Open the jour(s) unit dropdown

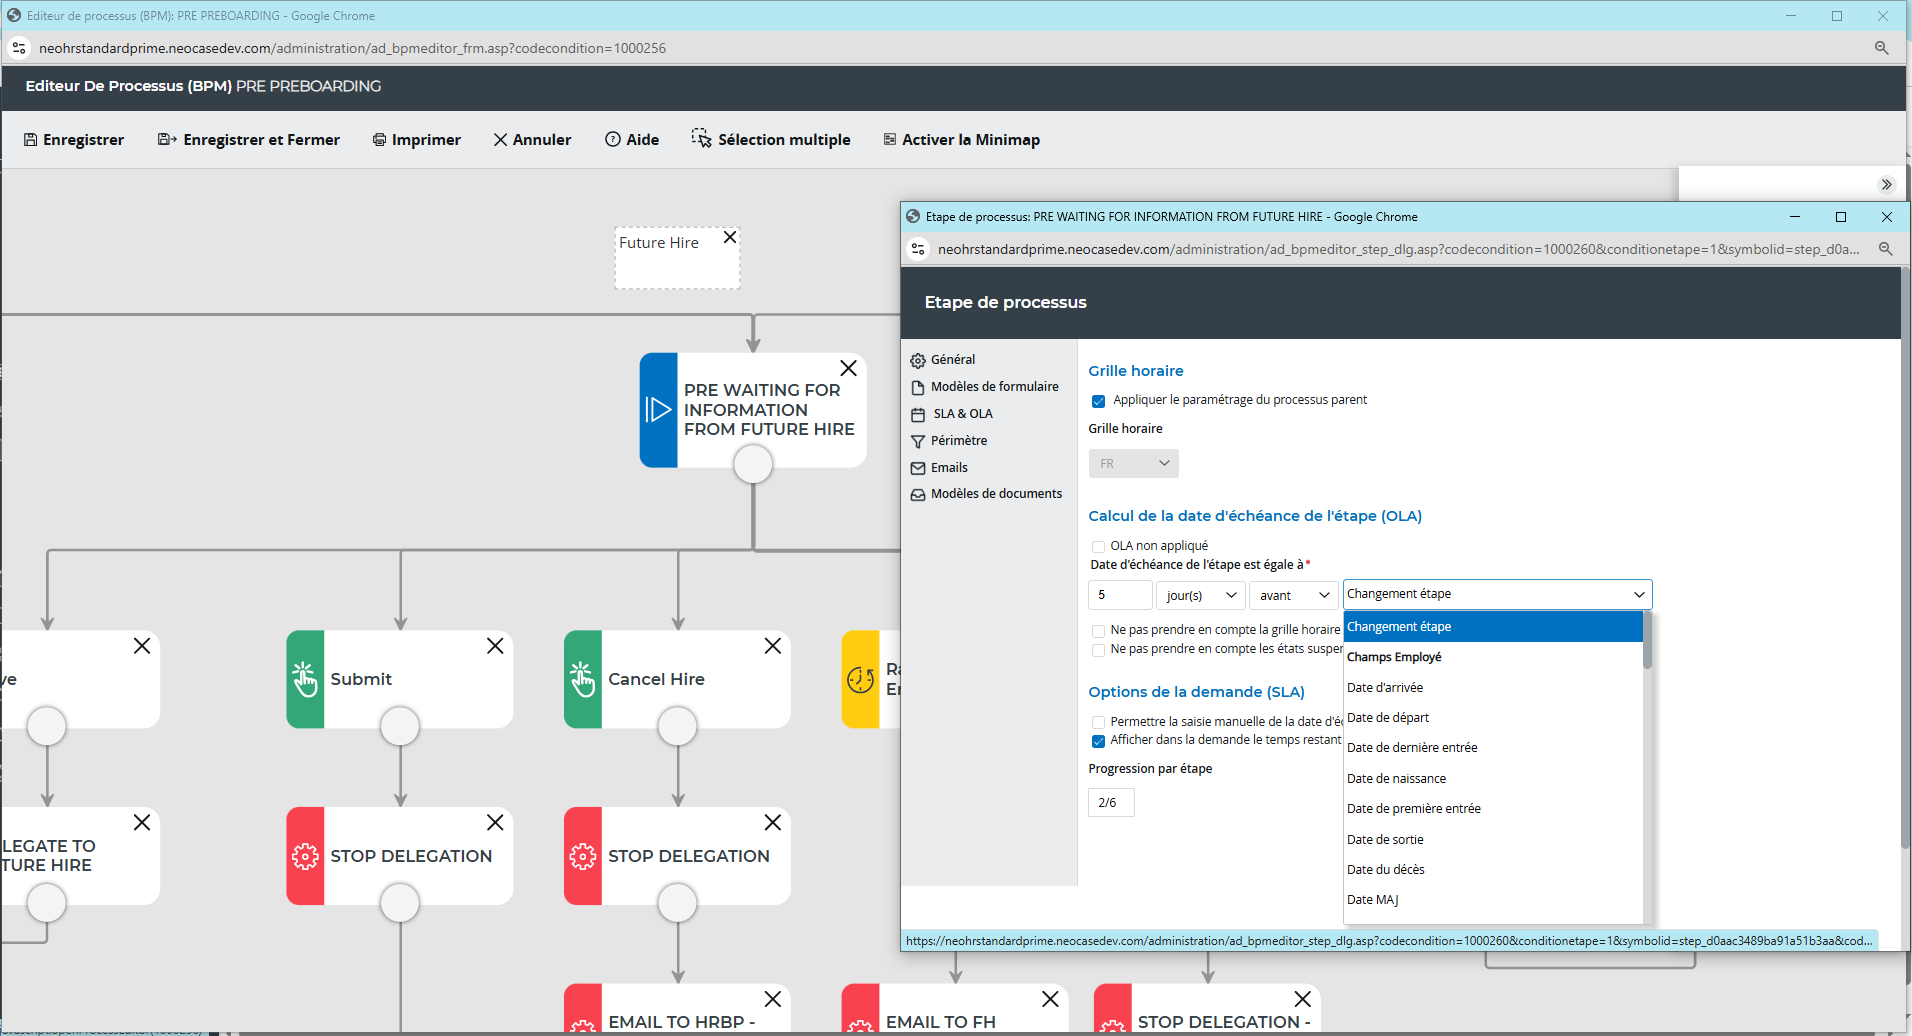pos(1200,595)
